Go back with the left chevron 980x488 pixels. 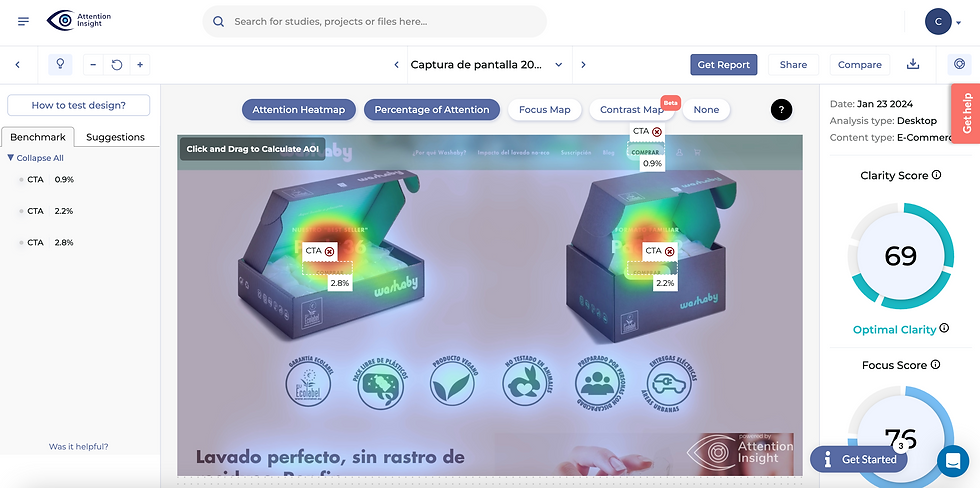click(x=18, y=64)
